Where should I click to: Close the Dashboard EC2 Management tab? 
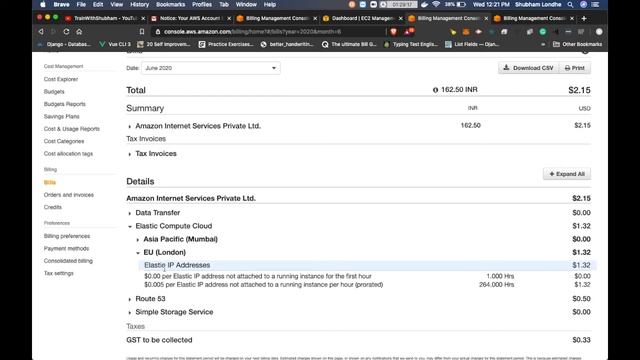pos(400,18)
